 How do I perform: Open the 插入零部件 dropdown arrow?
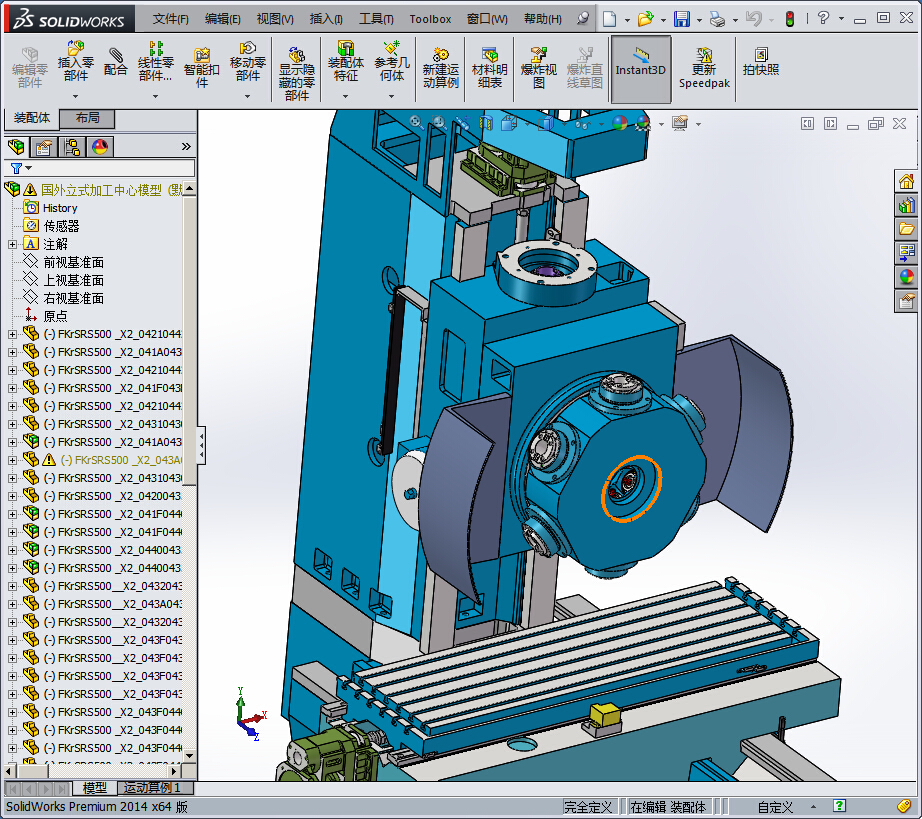click(x=76, y=97)
